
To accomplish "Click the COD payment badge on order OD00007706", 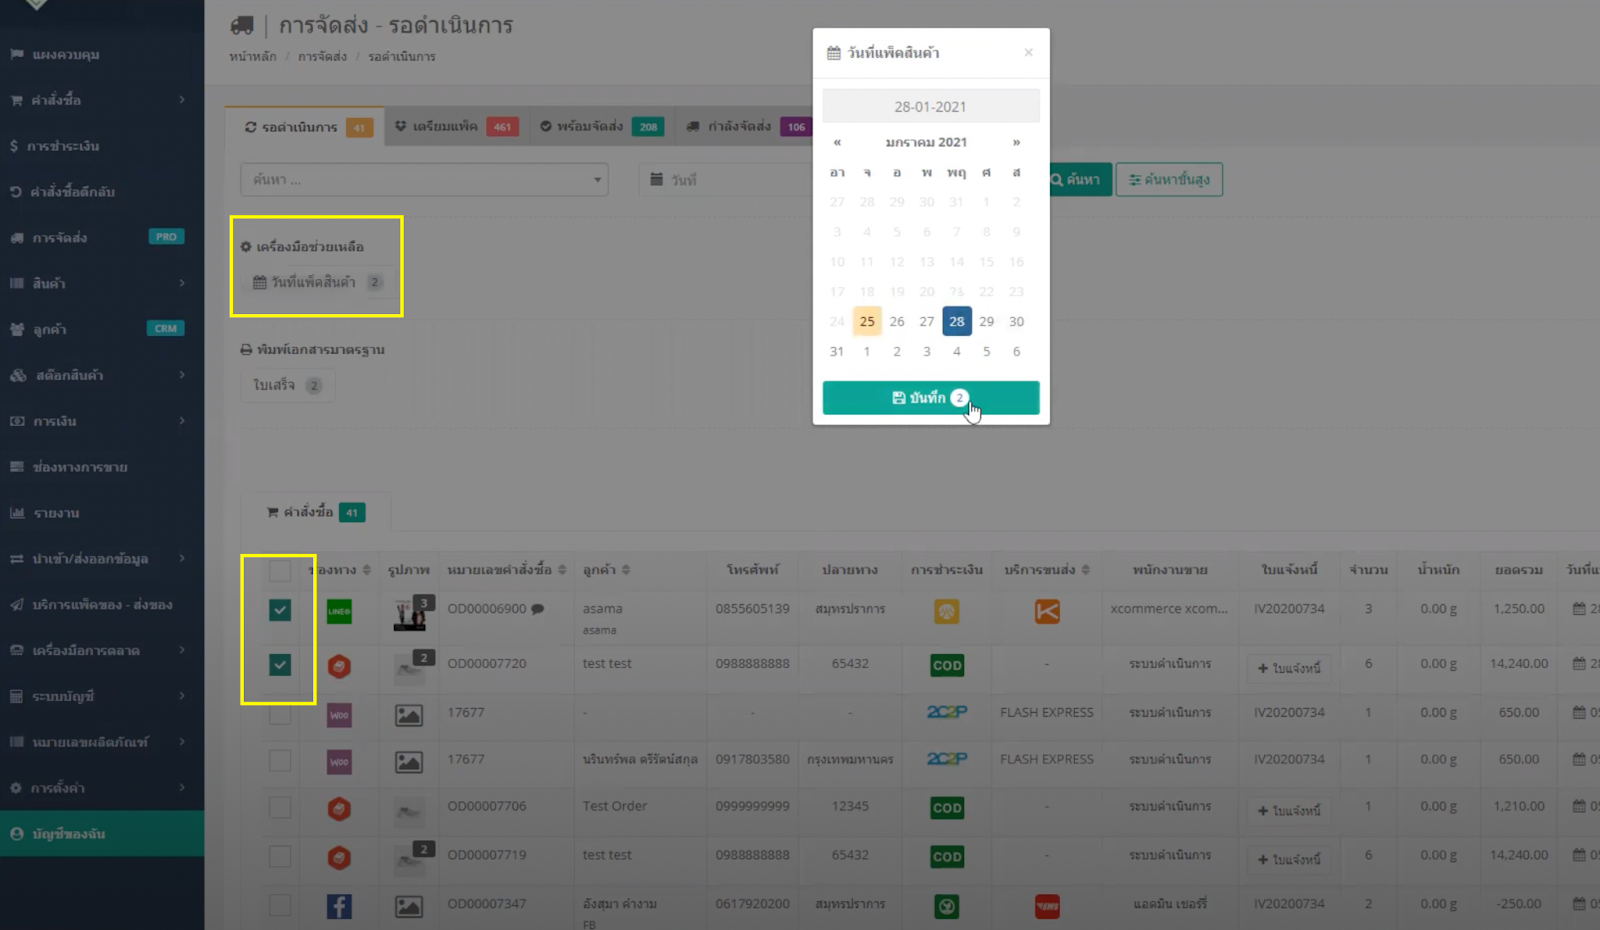I will 945,808.
